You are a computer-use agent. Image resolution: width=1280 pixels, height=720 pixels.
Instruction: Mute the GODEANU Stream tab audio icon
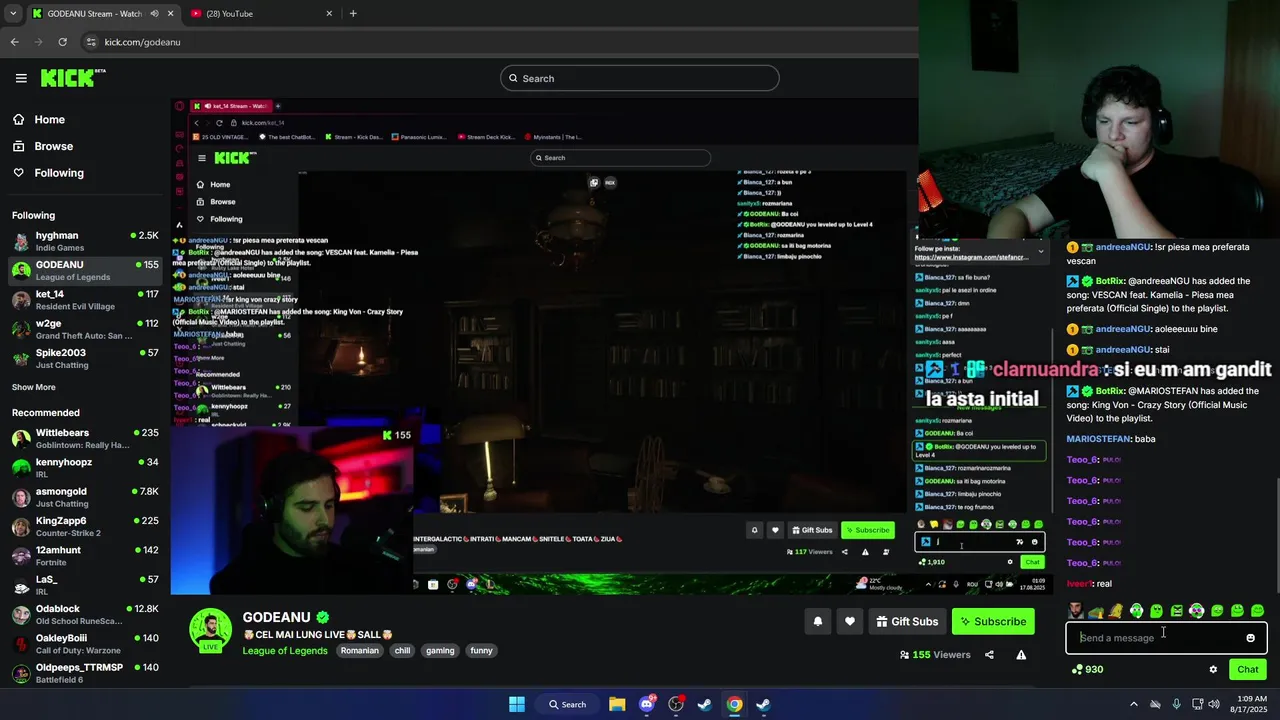click(x=154, y=14)
